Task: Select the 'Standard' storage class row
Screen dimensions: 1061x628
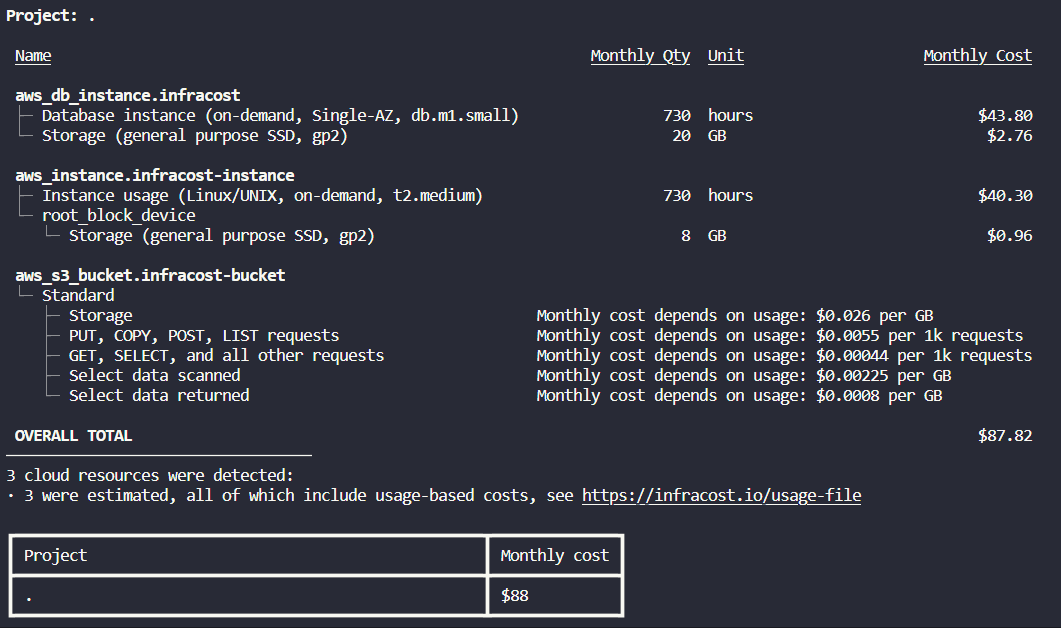Action: 78,296
